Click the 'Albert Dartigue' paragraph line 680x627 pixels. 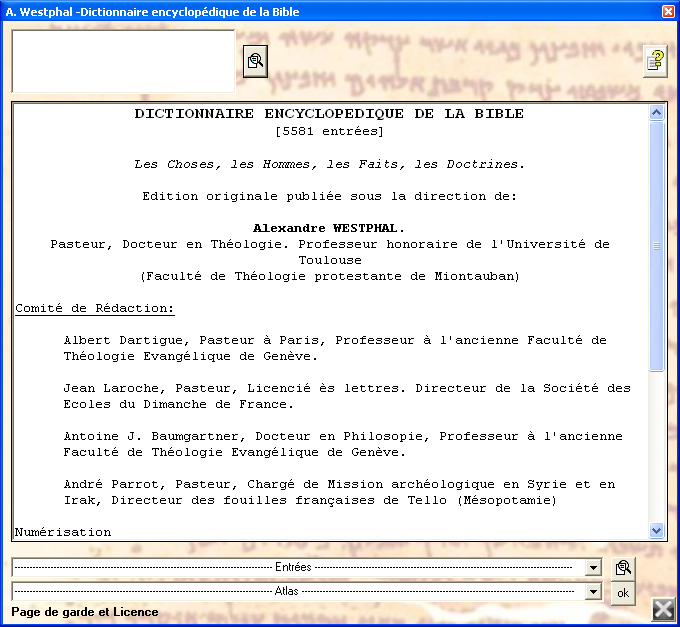coord(335,340)
